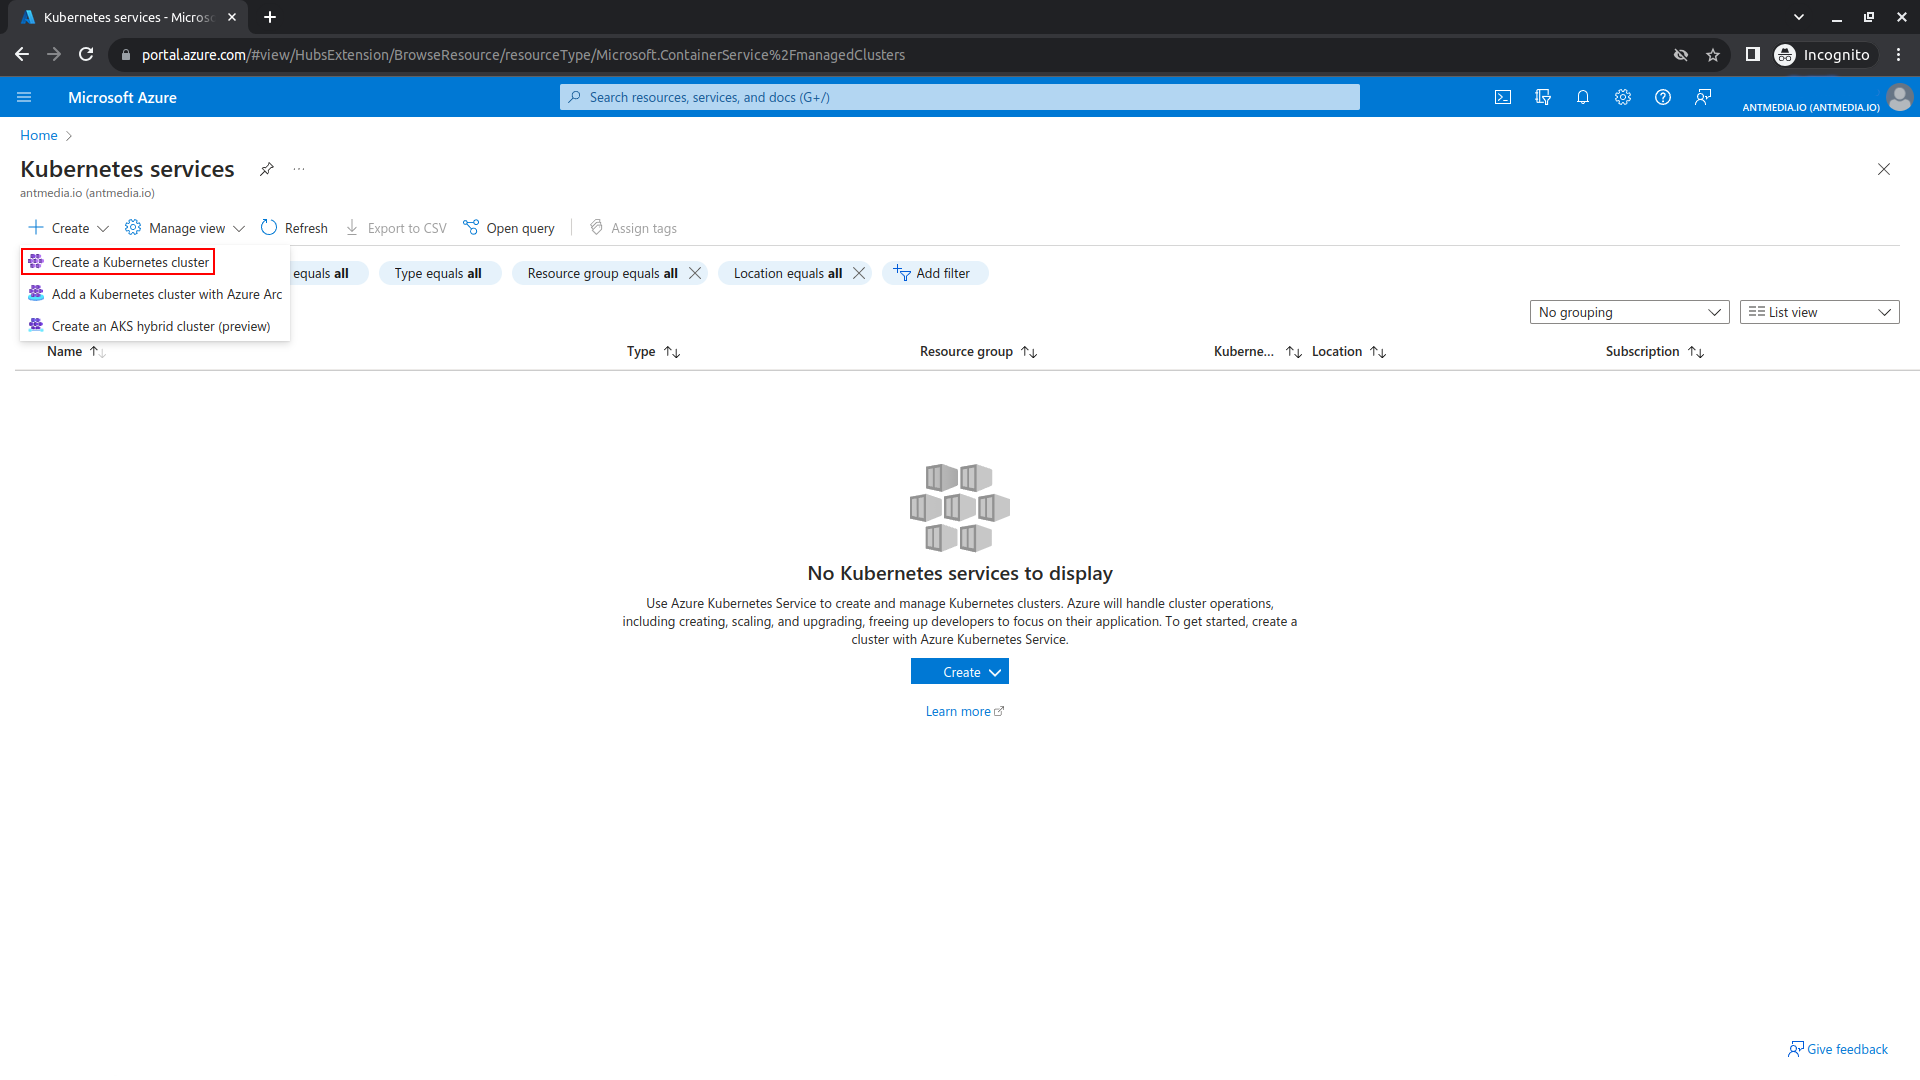Sort by the Resource group column
This screenshot has height=1080, width=1920.
click(x=978, y=351)
